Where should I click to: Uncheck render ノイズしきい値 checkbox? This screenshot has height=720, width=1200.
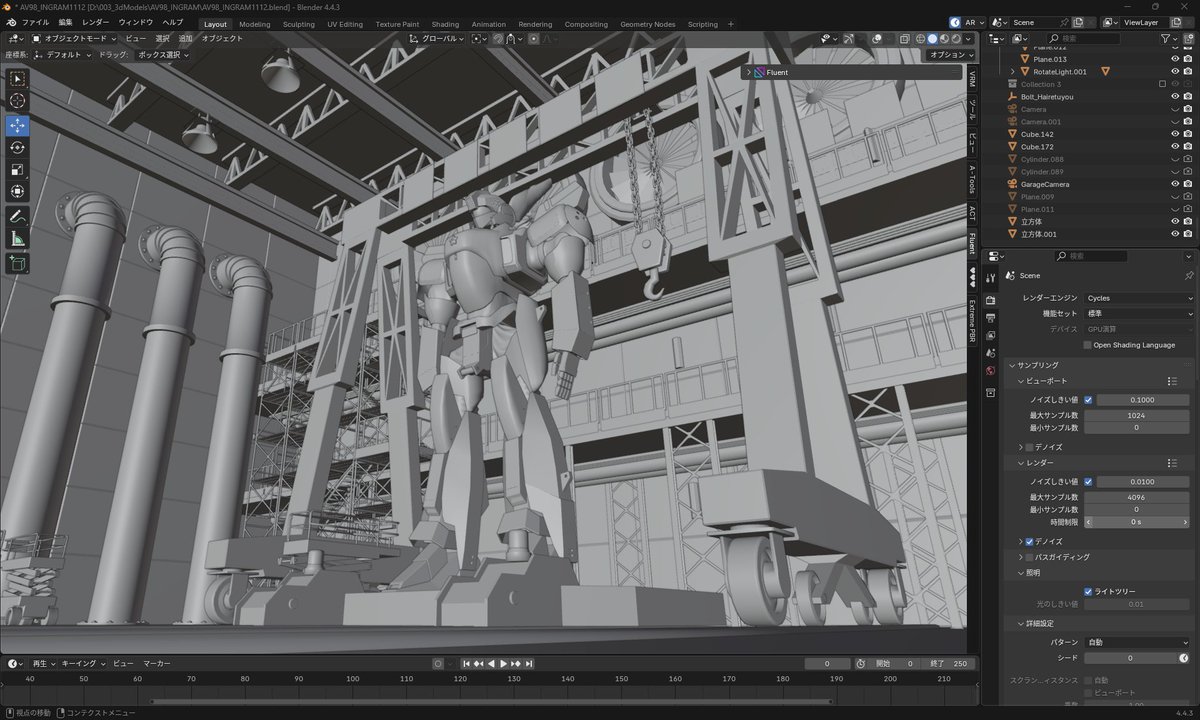1088,482
